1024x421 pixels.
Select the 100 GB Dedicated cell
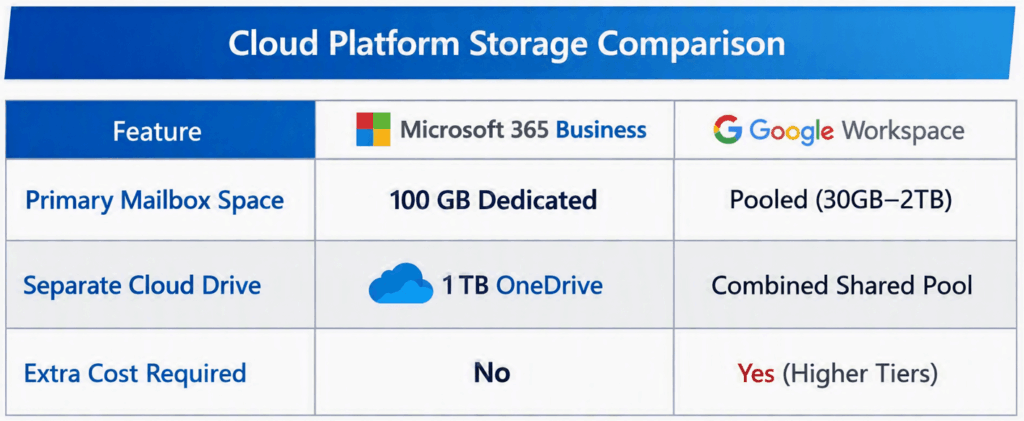coord(494,199)
